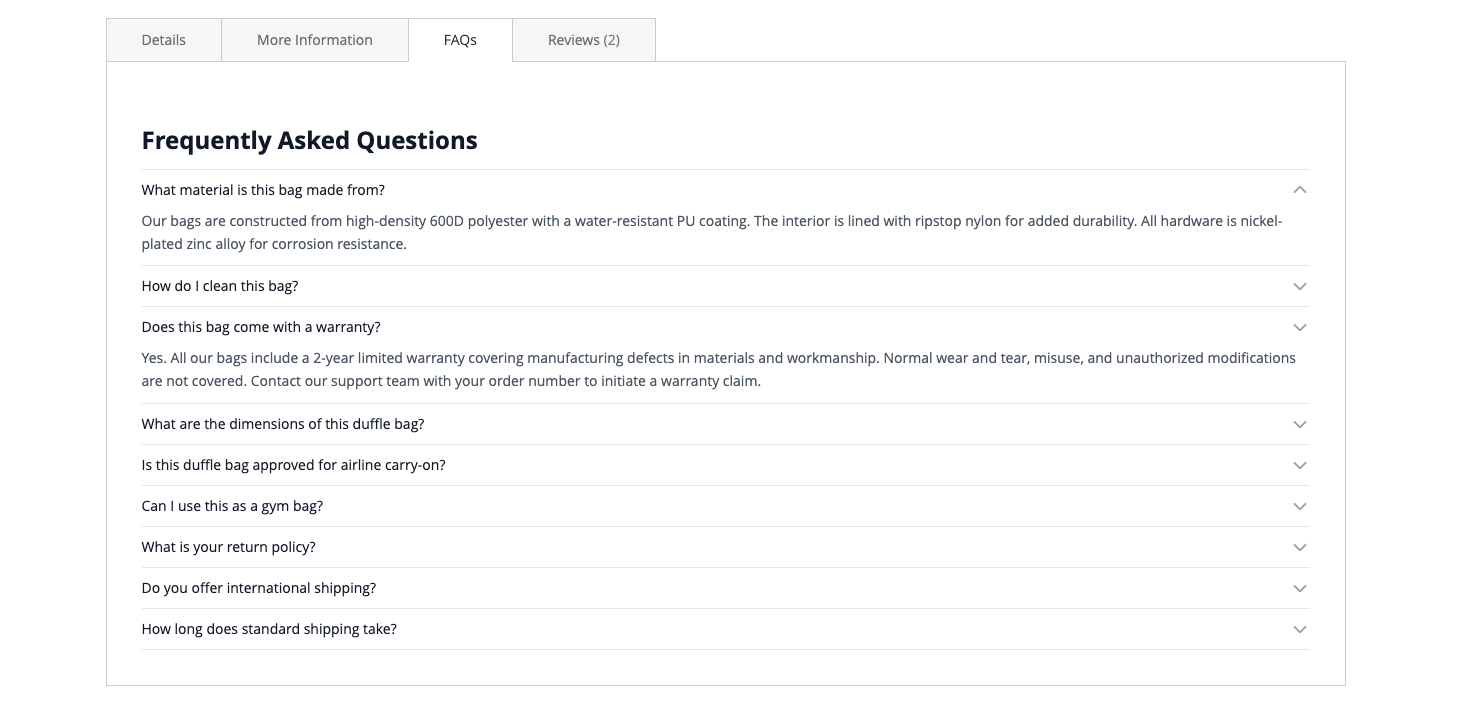Click 'What are the dimensions of this duffle bag?'

coord(283,424)
